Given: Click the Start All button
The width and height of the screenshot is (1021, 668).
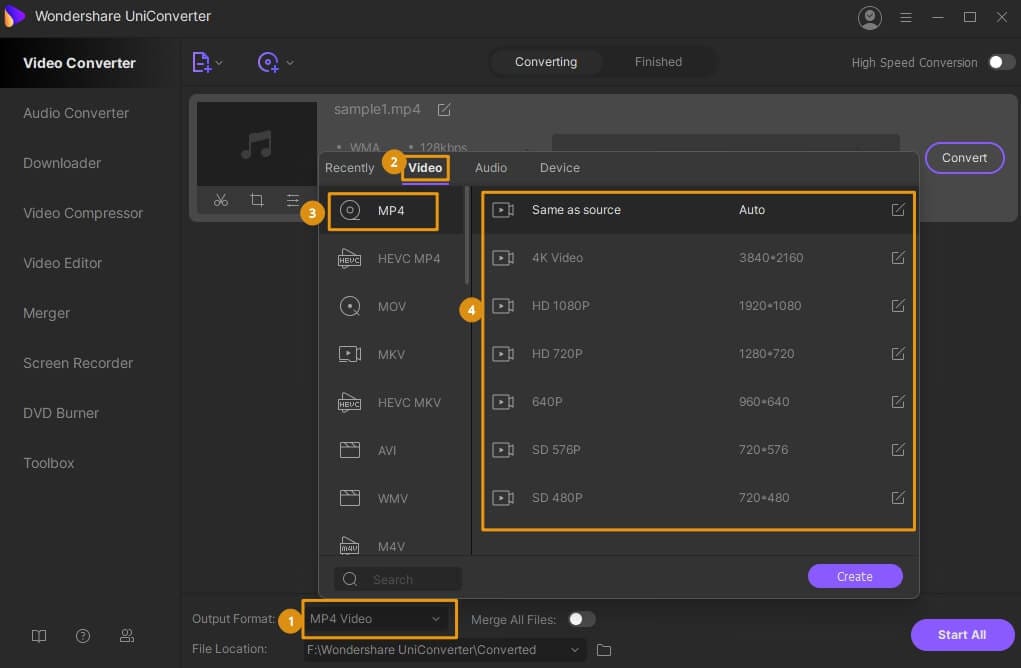Looking at the screenshot, I should coord(962,635).
